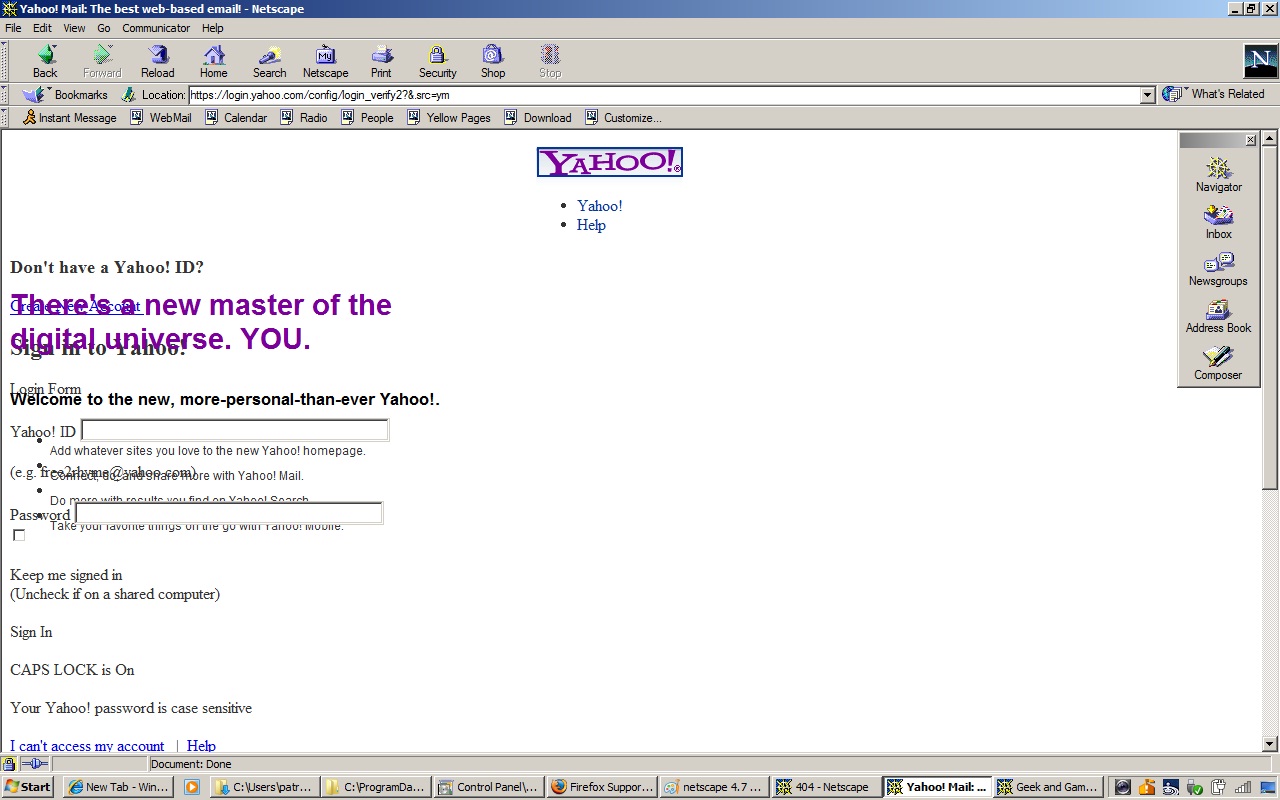The height and width of the screenshot is (800, 1280).
Task: Switch to Geek and Gam... taskbar window
Action: [x=1050, y=787]
